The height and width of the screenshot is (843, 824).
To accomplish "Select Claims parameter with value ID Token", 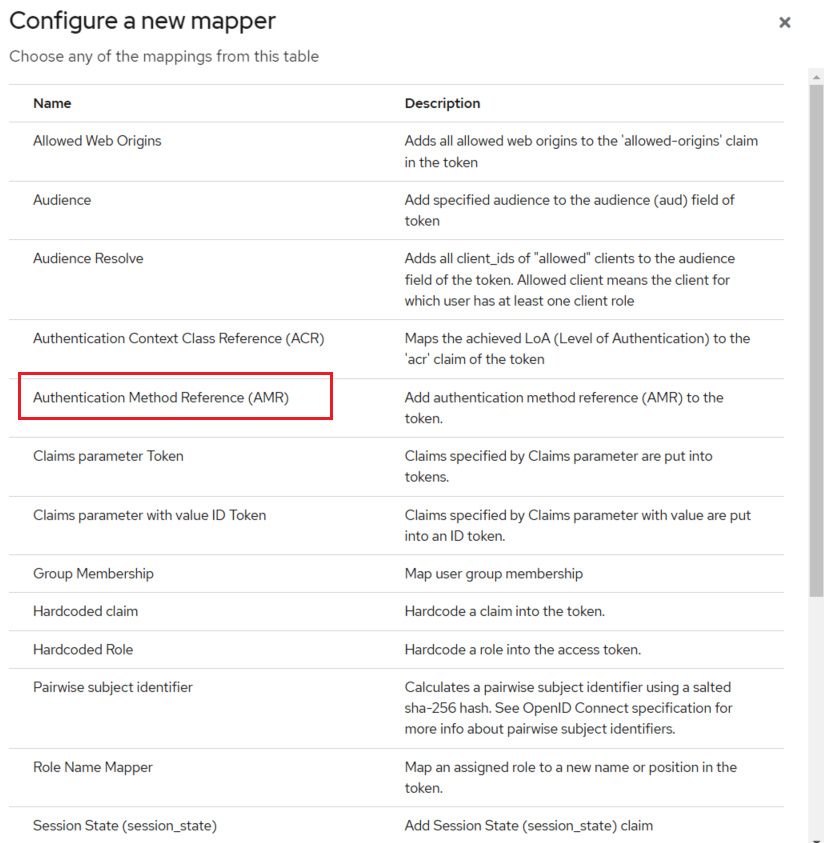I will [x=149, y=516].
